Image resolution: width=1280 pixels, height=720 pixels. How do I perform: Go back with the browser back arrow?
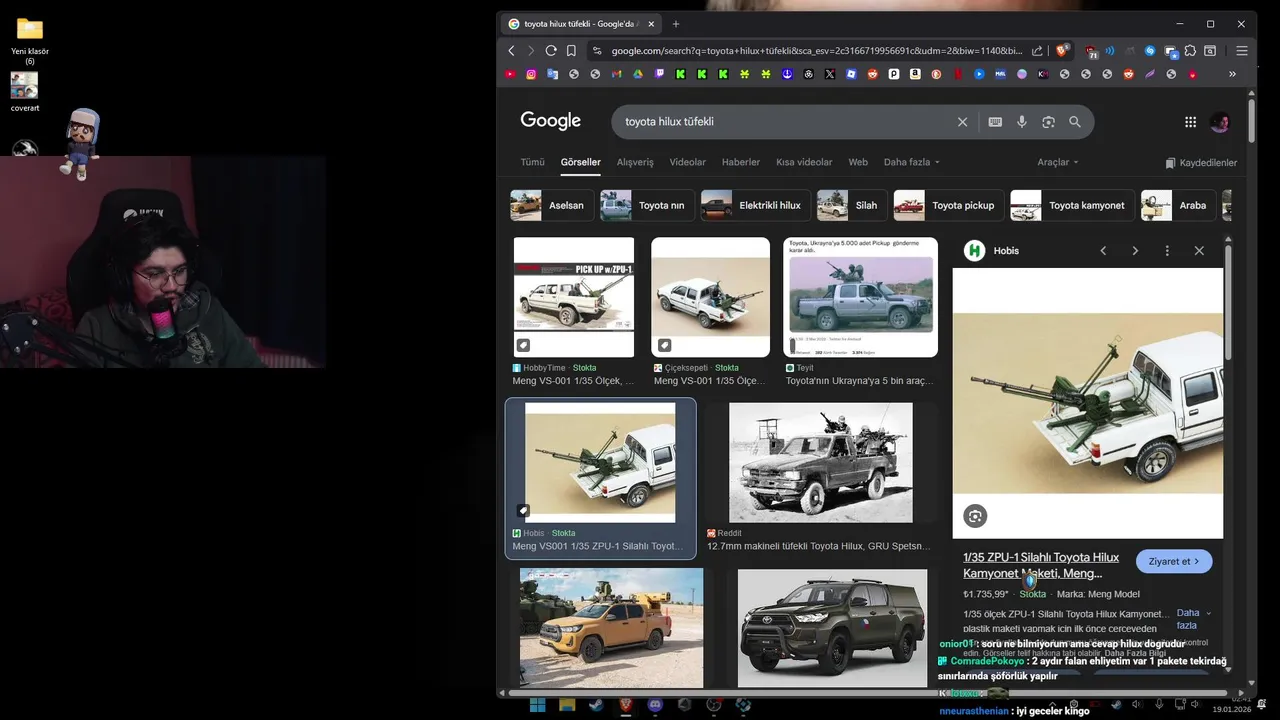[511, 51]
